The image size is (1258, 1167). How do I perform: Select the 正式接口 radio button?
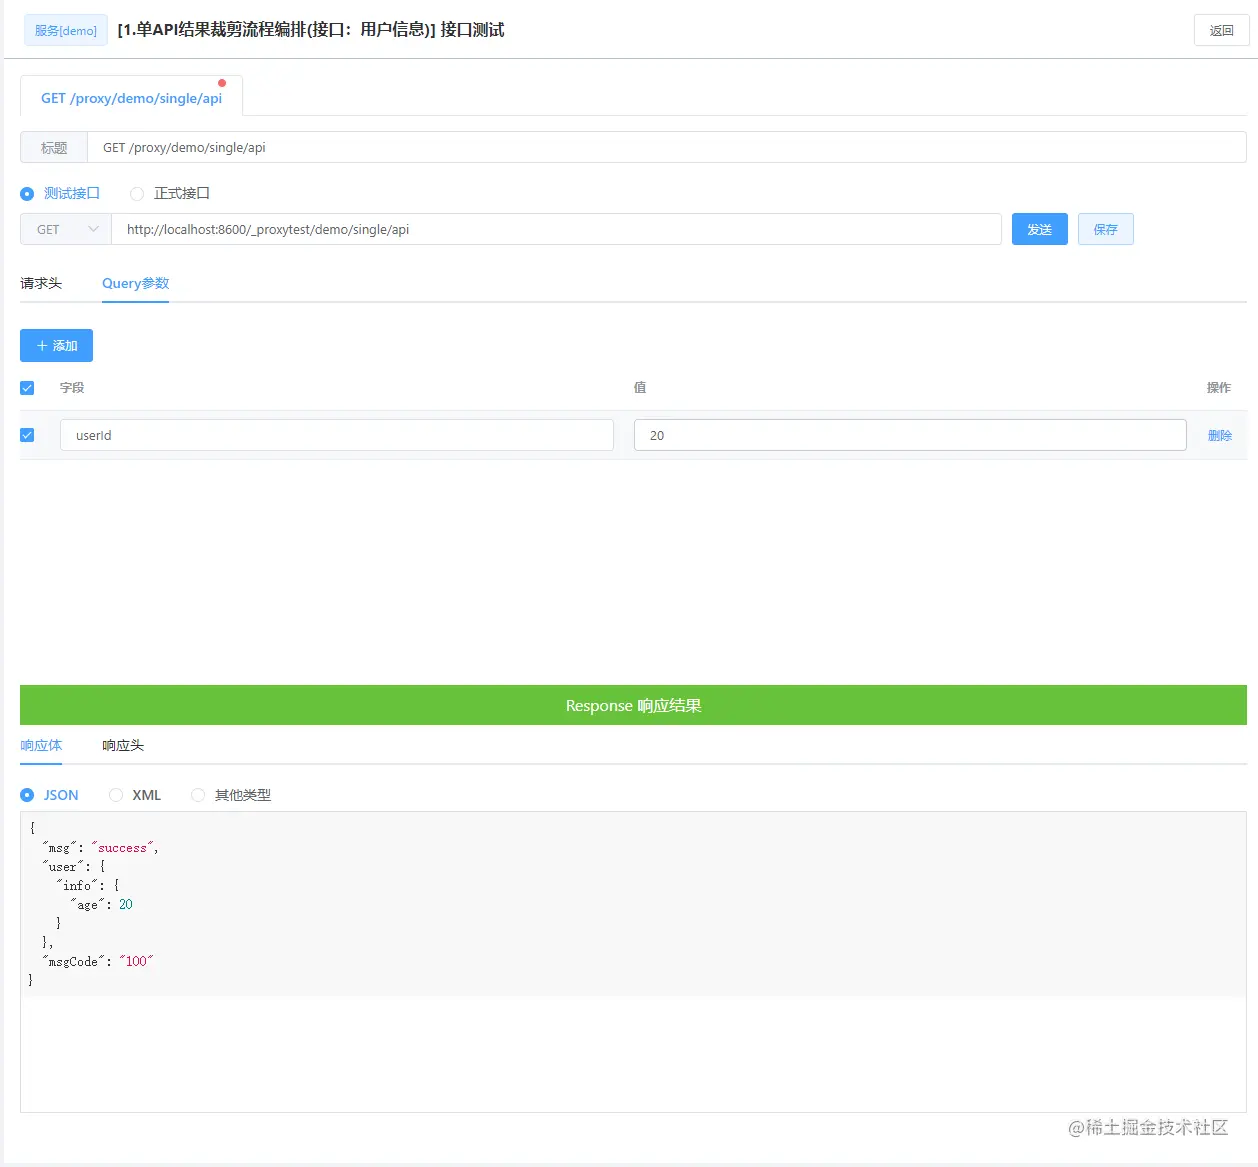(x=136, y=193)
